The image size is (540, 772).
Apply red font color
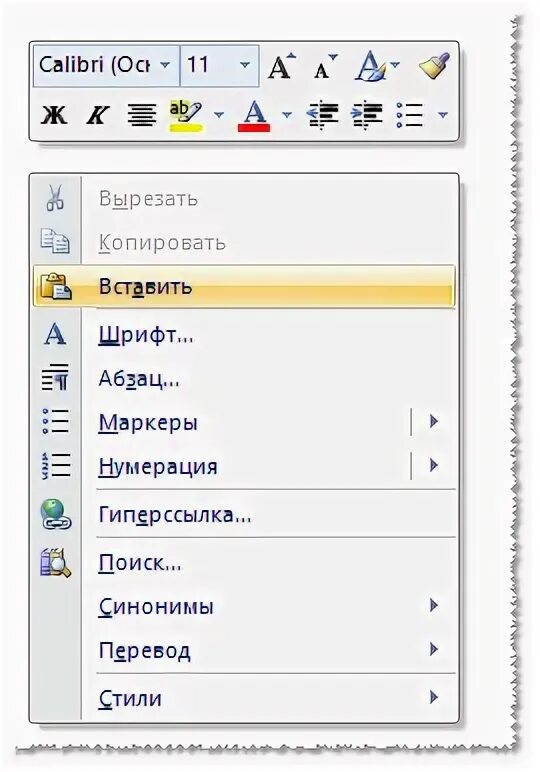[254, 116]
